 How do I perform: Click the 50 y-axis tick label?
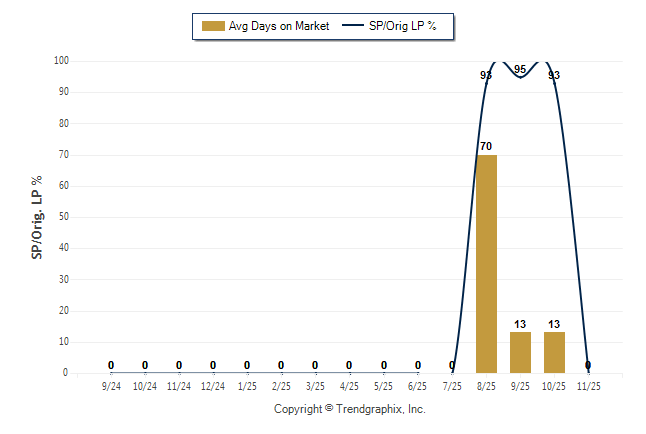(63, 217)
